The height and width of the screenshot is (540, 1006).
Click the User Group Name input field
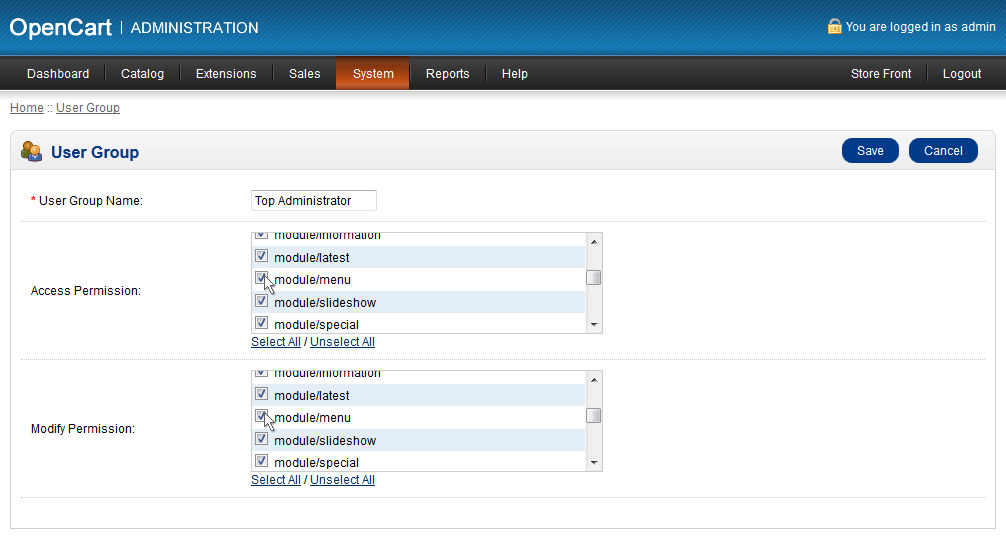click(x=314, y=201)
